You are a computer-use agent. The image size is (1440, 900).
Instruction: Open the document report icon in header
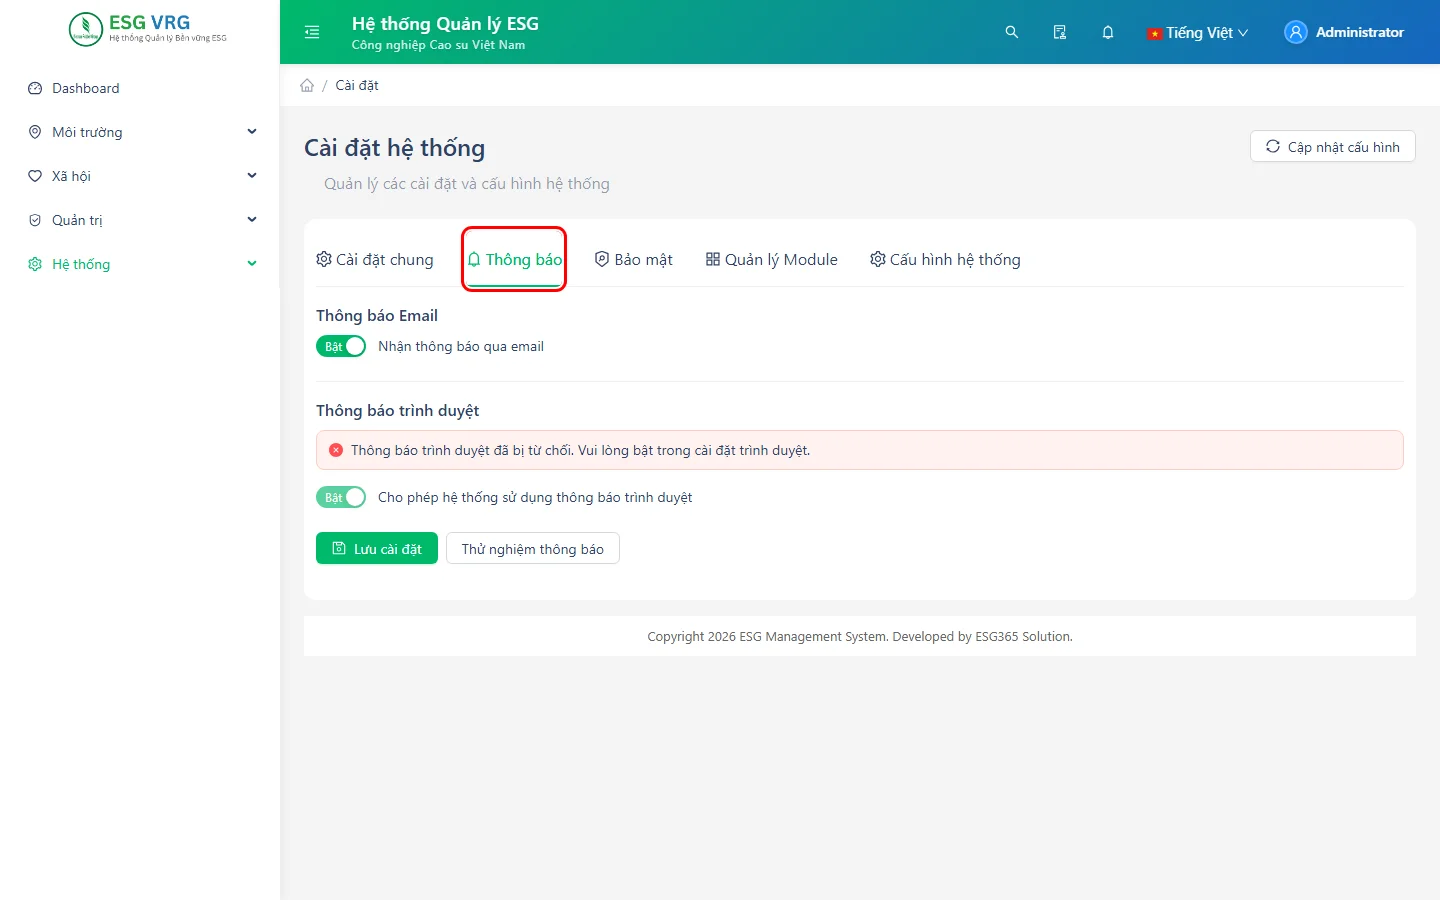tap(1060, 32)
